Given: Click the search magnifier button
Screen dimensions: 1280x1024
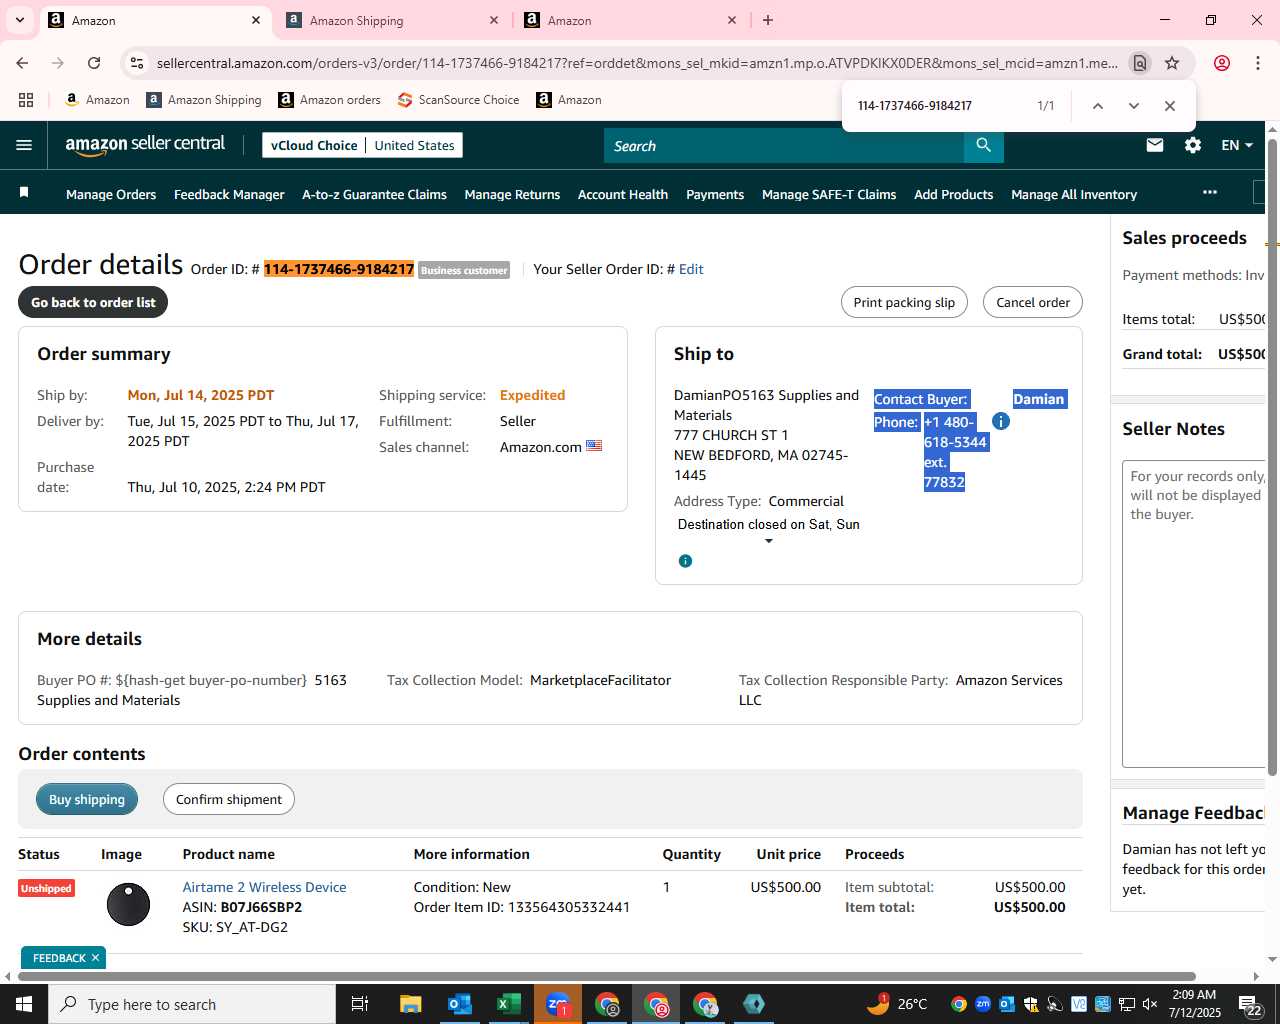Looking at the screenshot, I should (x=984, y=146).
